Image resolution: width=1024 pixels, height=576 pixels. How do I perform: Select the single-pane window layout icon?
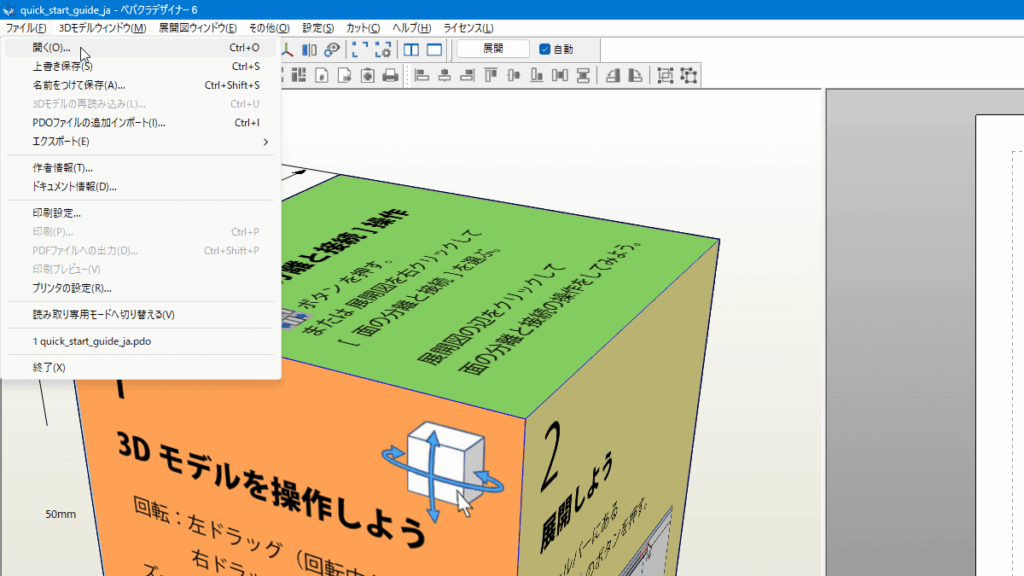pyautogui.click(x=434, y=49)
